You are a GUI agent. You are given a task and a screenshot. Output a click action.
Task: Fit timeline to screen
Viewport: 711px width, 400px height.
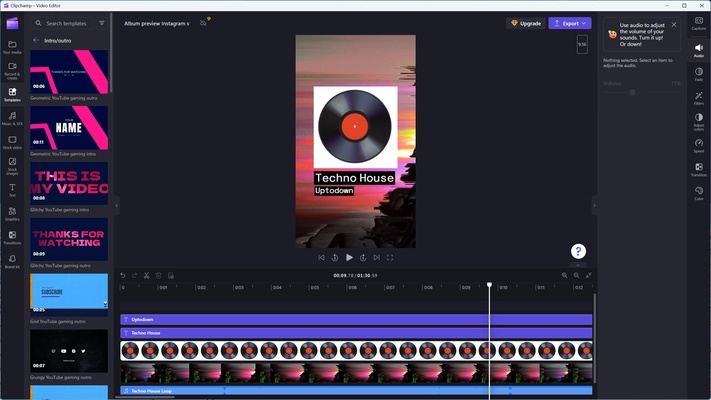589,275
